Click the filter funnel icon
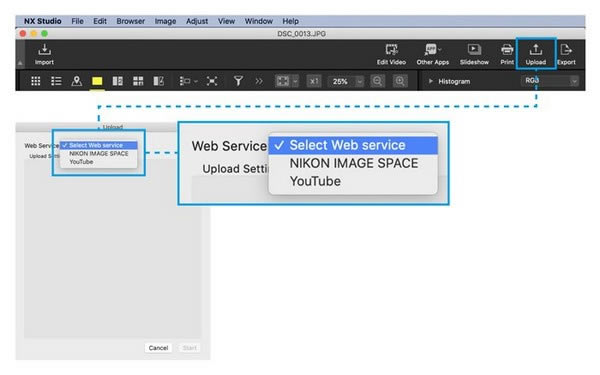 click(x=238, y=81)
